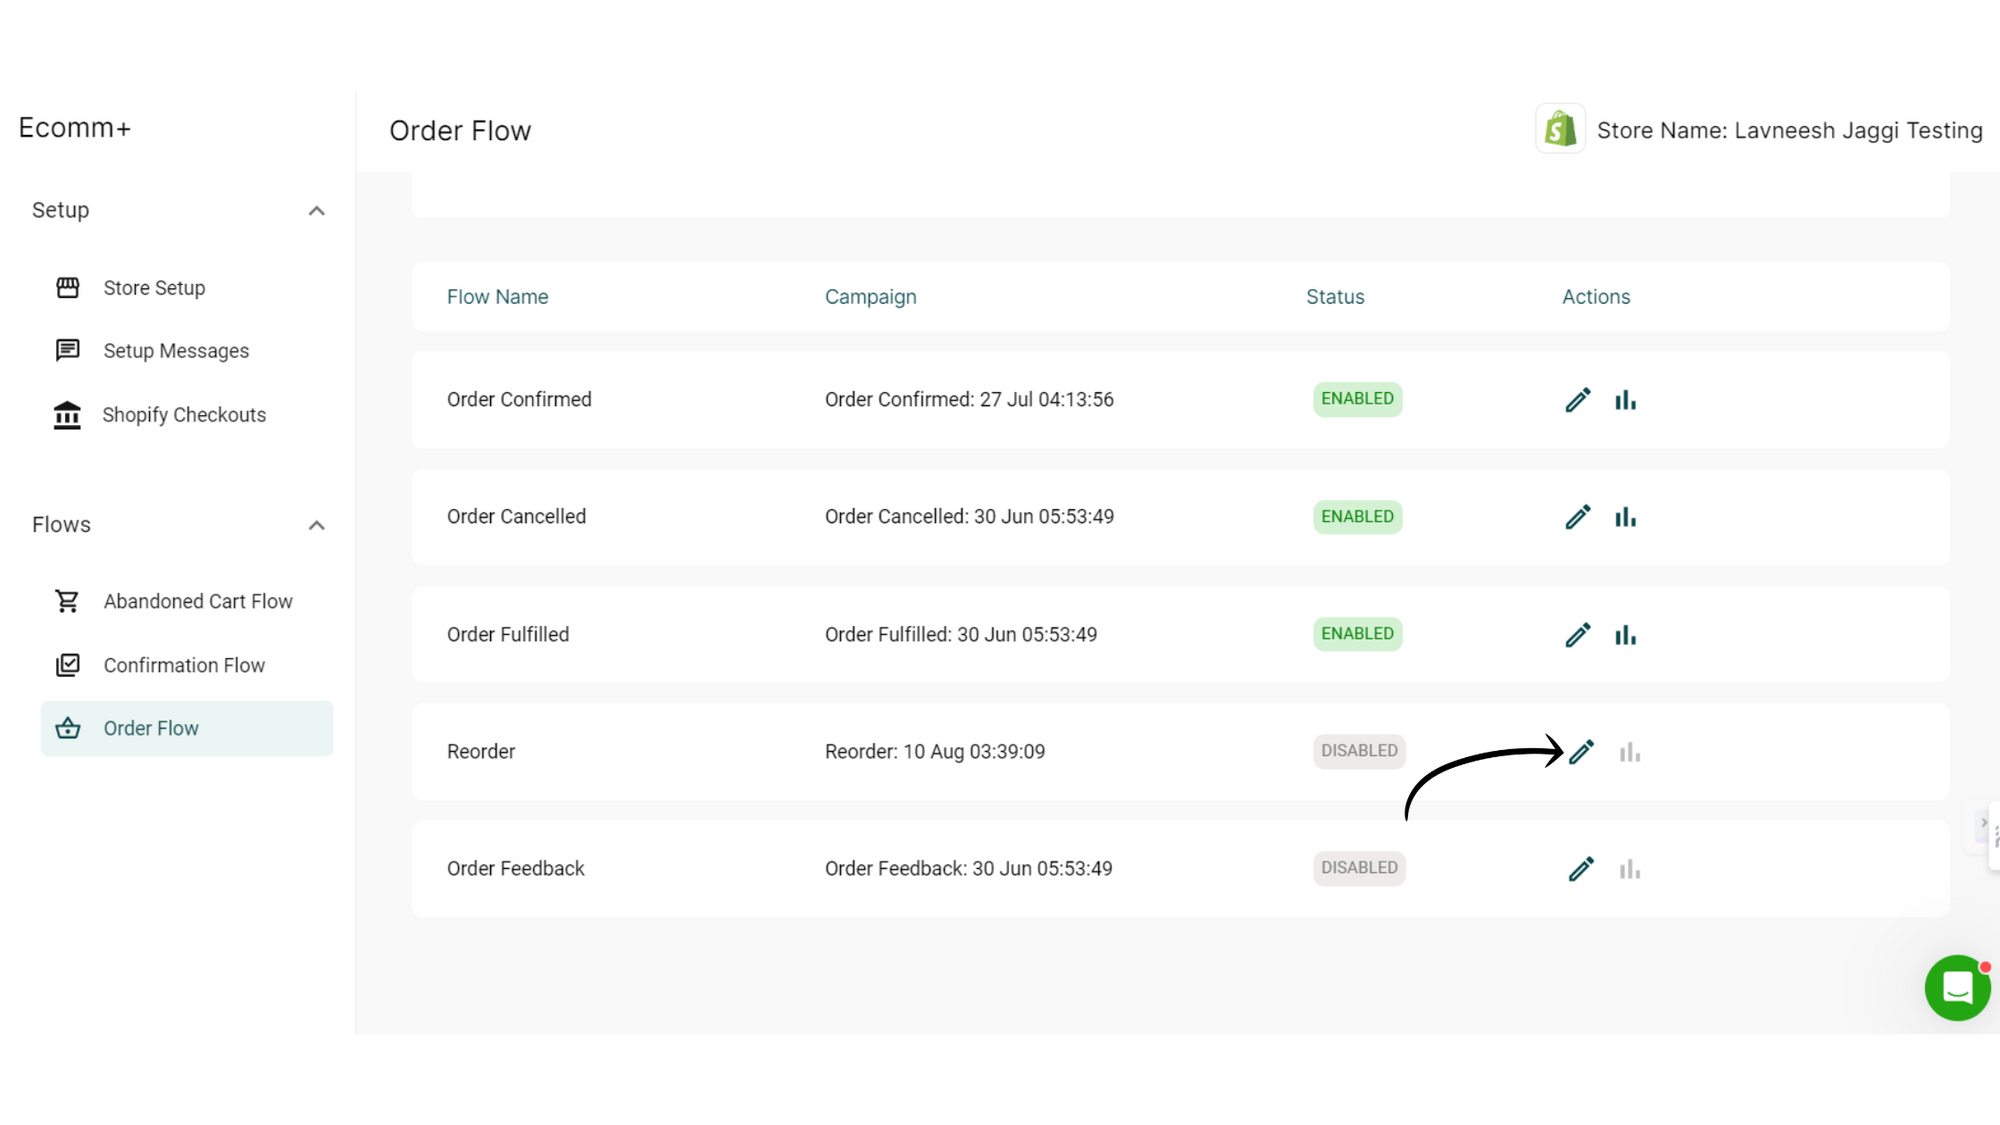The width and height of the screenshot is (2000, 1125).
Task: Select the Abandoned Cart Flow section
Action: click(x=197, y=601)
